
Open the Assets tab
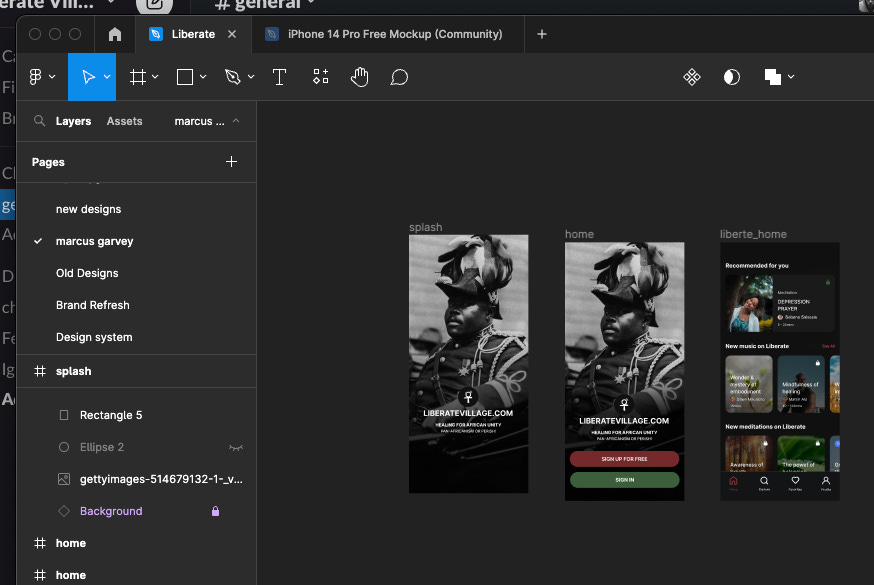tap(124, 121)
